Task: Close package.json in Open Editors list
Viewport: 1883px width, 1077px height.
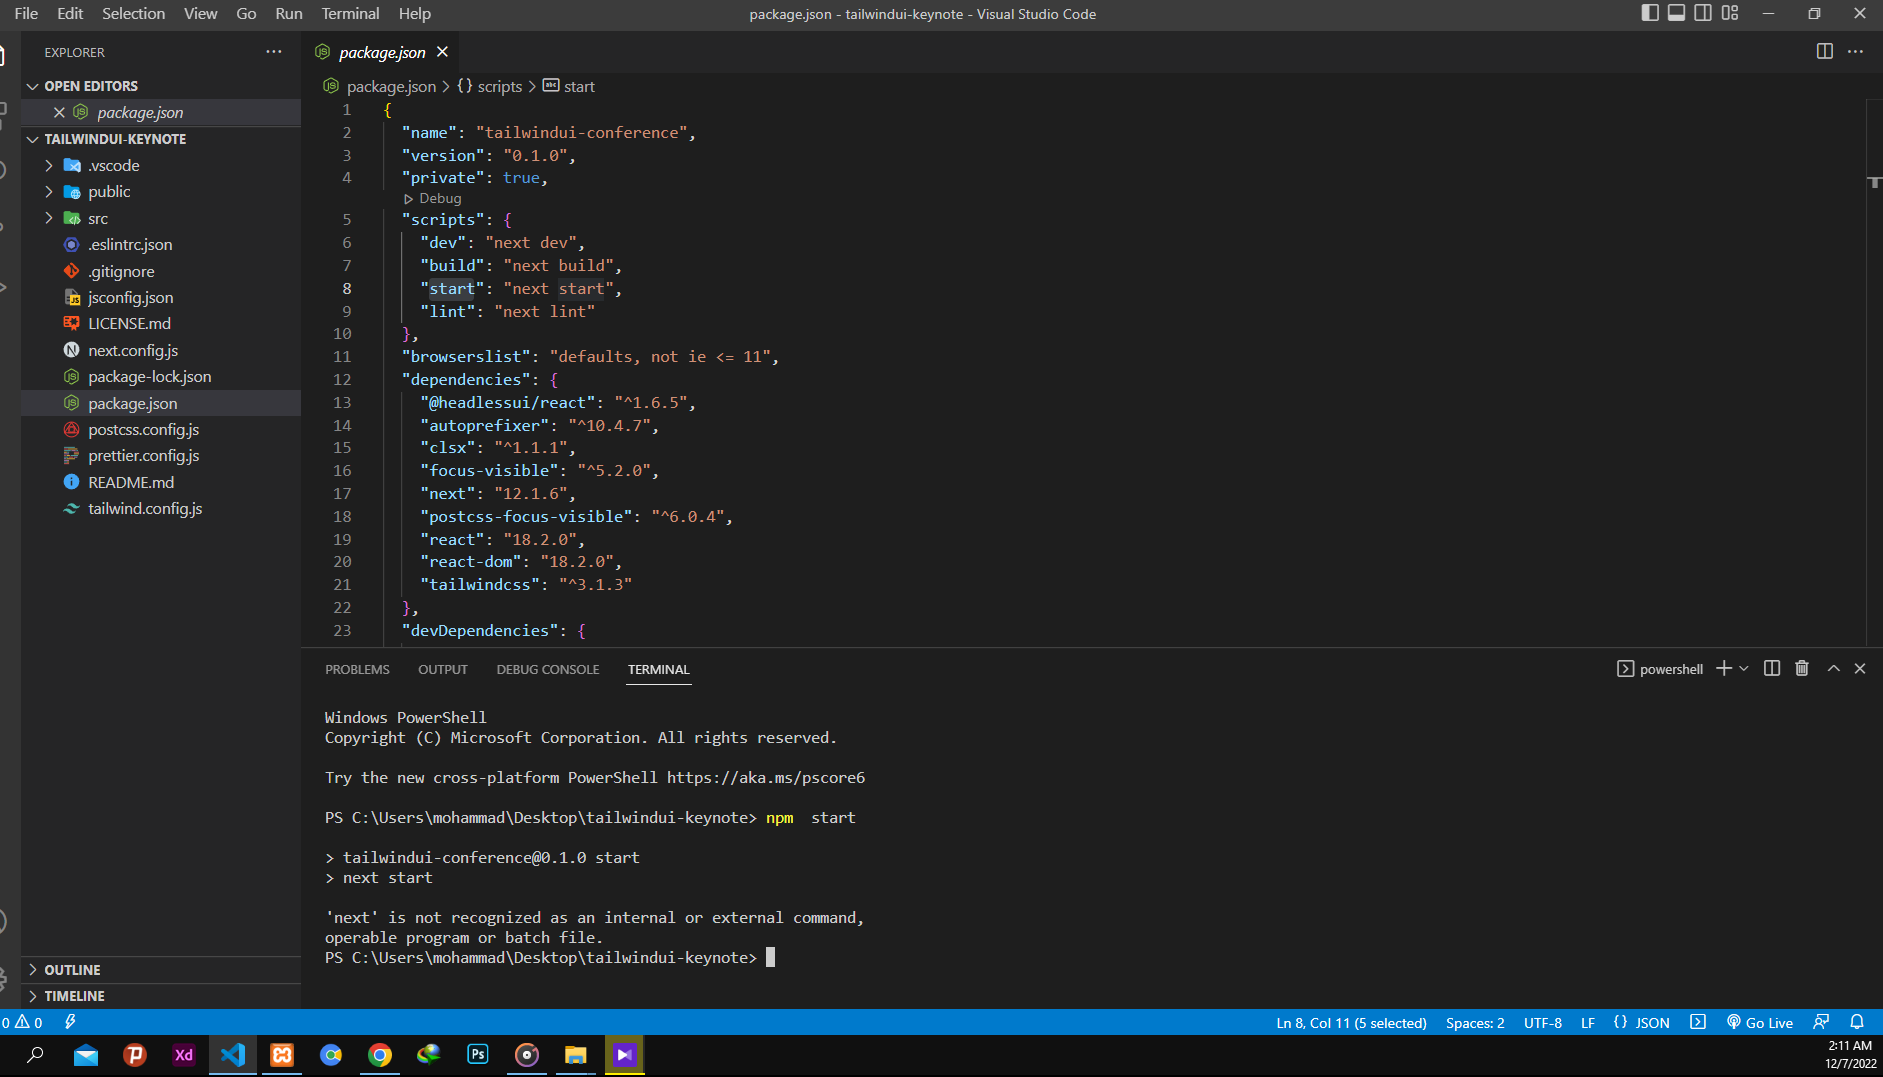Action: [x=59, y=113]
